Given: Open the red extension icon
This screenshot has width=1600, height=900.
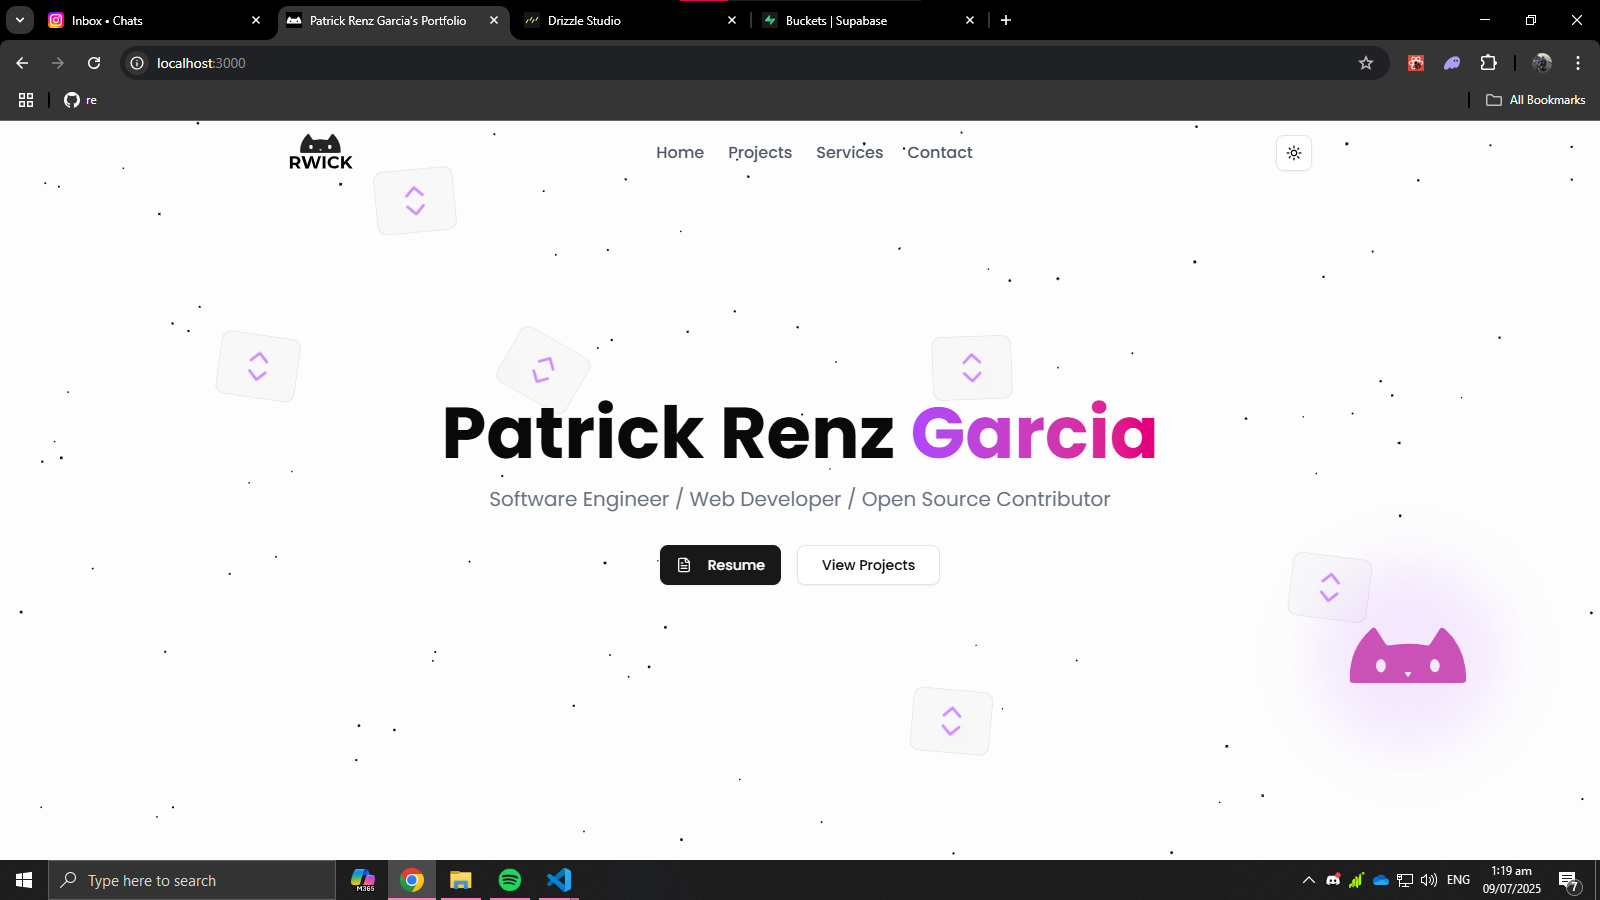Looking at the screenshot, I should coord(1416,63).
